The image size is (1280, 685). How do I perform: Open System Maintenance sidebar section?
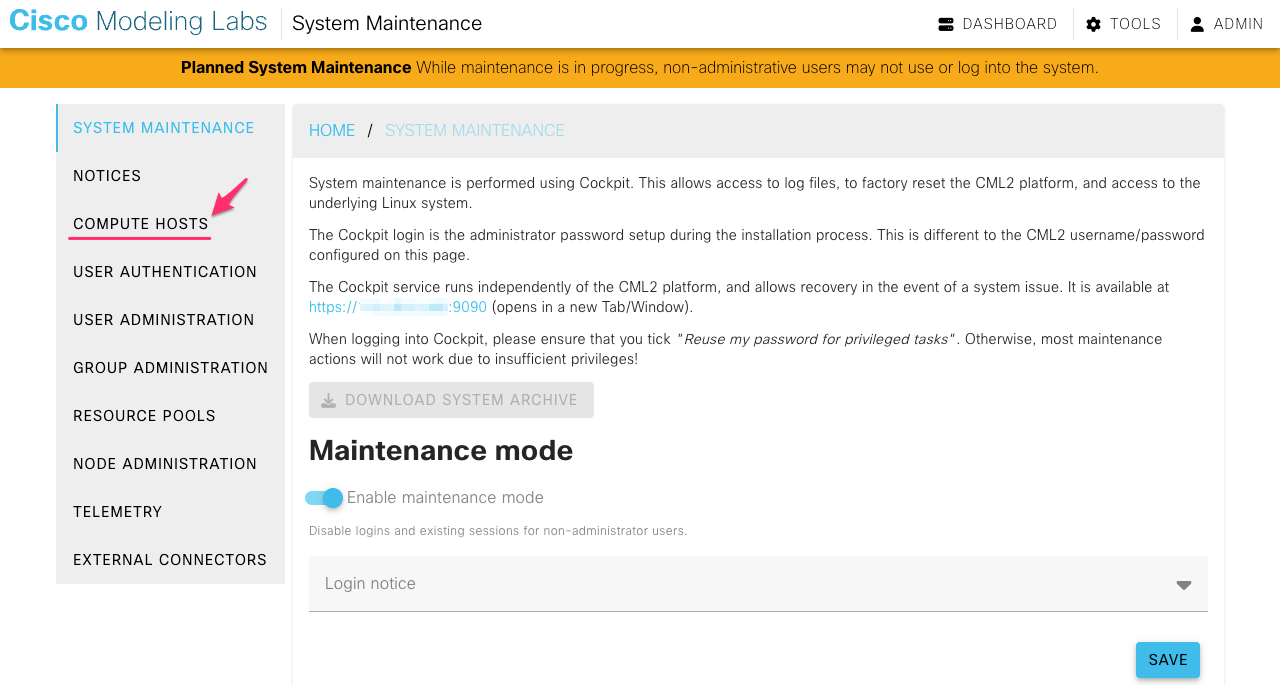pyautogui.click(x=171, y=128)
